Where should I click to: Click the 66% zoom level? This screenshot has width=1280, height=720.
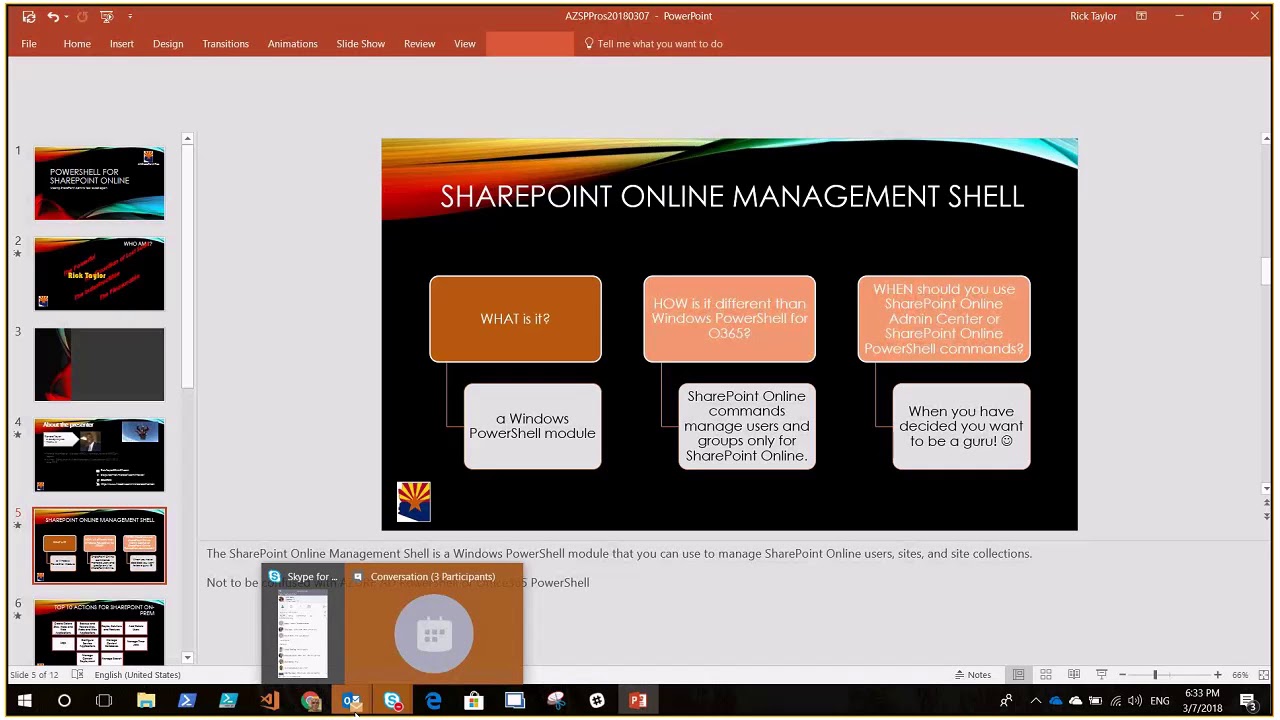pyautogui.click(x=1240, y=675)
